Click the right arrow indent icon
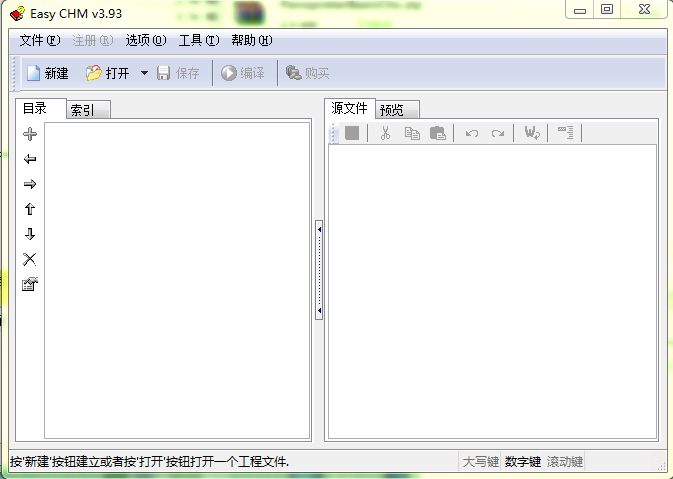 30,184
